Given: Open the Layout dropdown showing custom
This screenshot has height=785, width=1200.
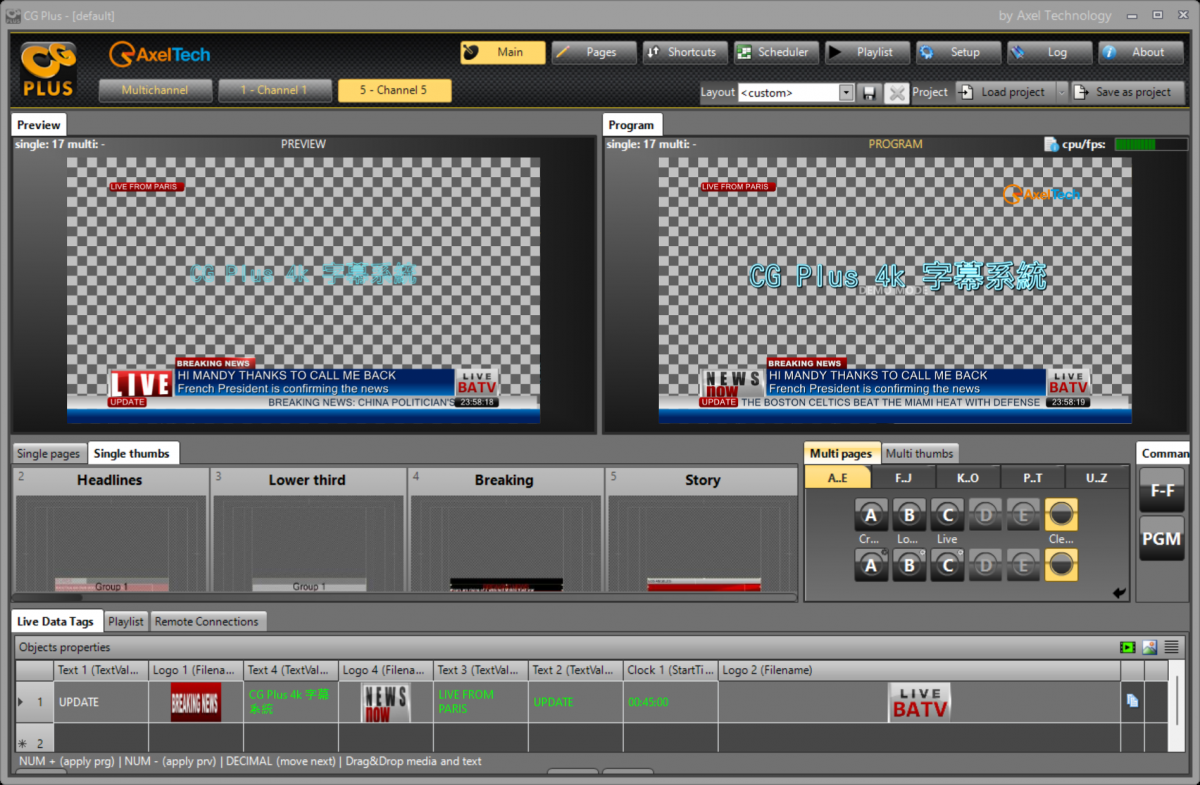Looking at the screenshot, I should click(x=846, y=93).
